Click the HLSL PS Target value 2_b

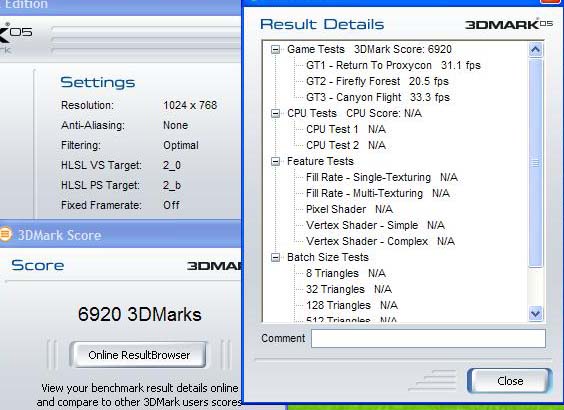pyautogui.click(x=172, y=185)
